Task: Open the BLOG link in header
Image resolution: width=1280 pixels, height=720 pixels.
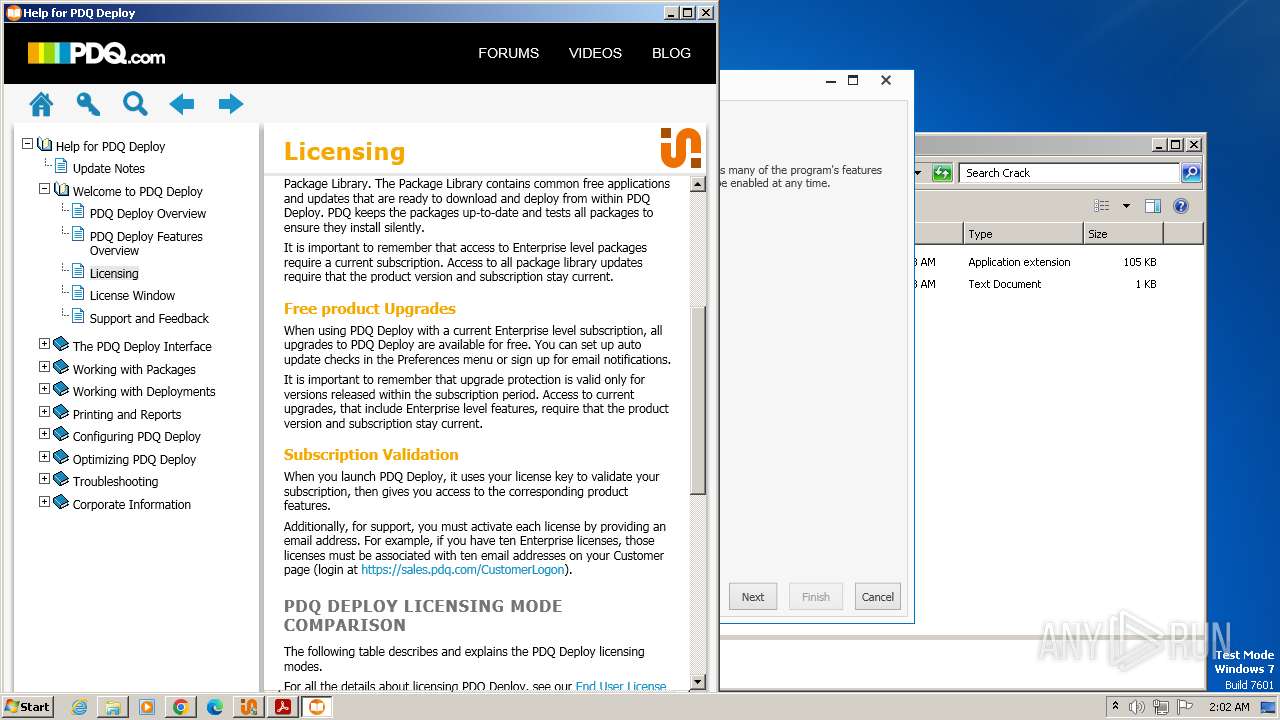Action: [x=671, y=53]
